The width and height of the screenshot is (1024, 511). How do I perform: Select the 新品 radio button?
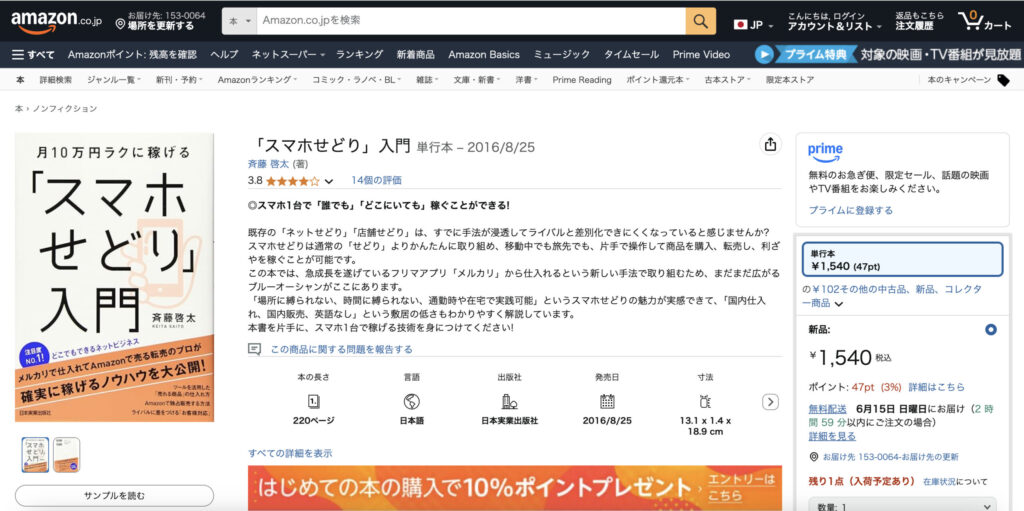coord(991,329)
